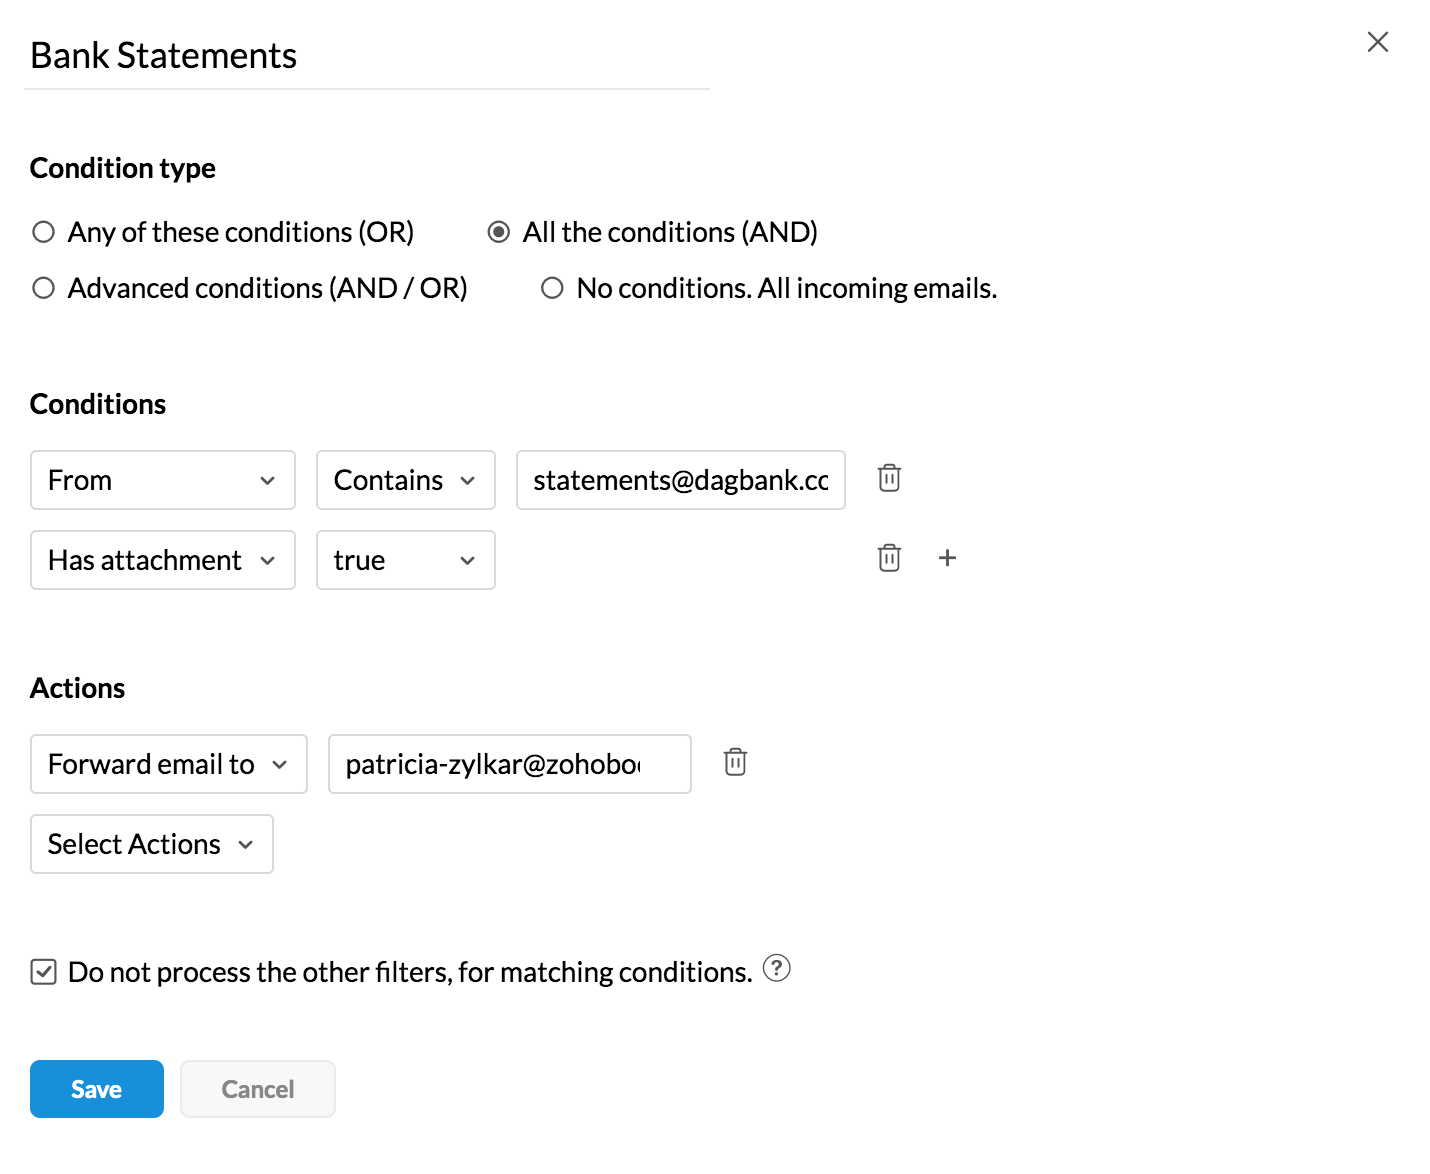Delete the From condition row

click(889, 478)
